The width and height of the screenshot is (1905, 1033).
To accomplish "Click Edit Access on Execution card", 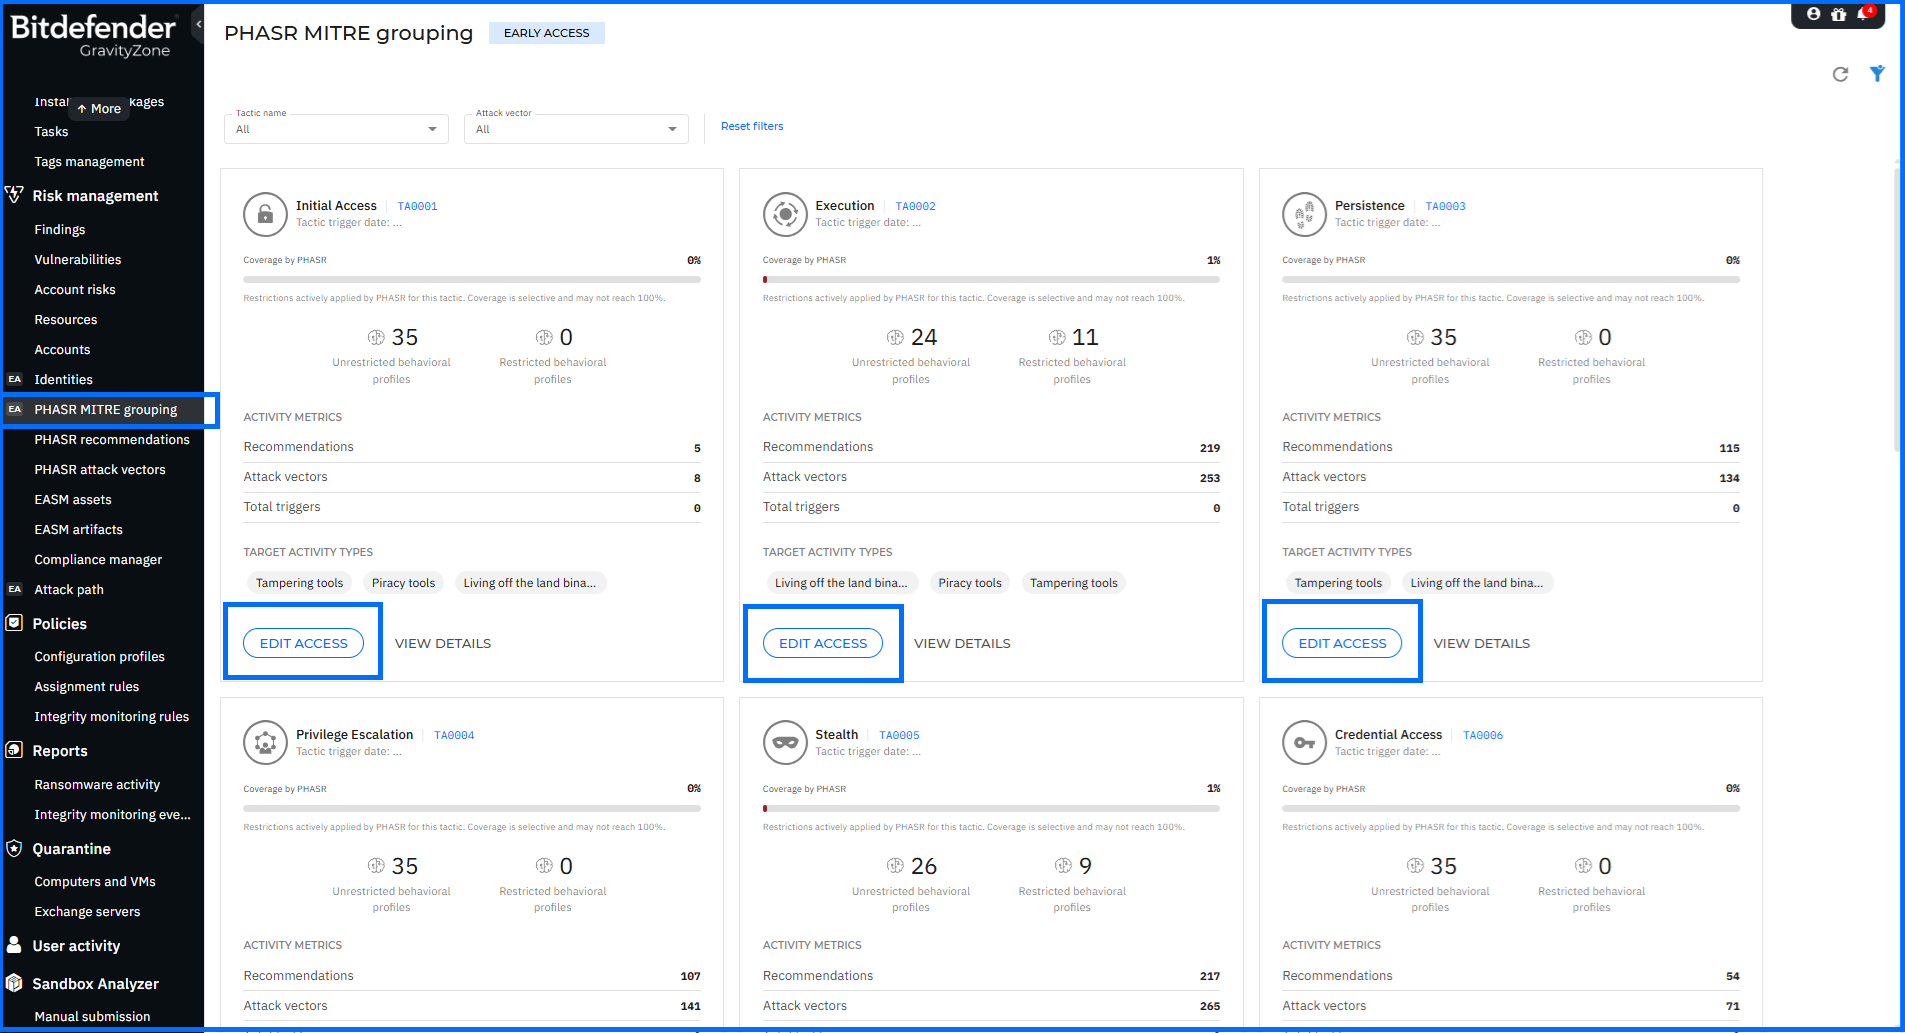I will 823,643.
